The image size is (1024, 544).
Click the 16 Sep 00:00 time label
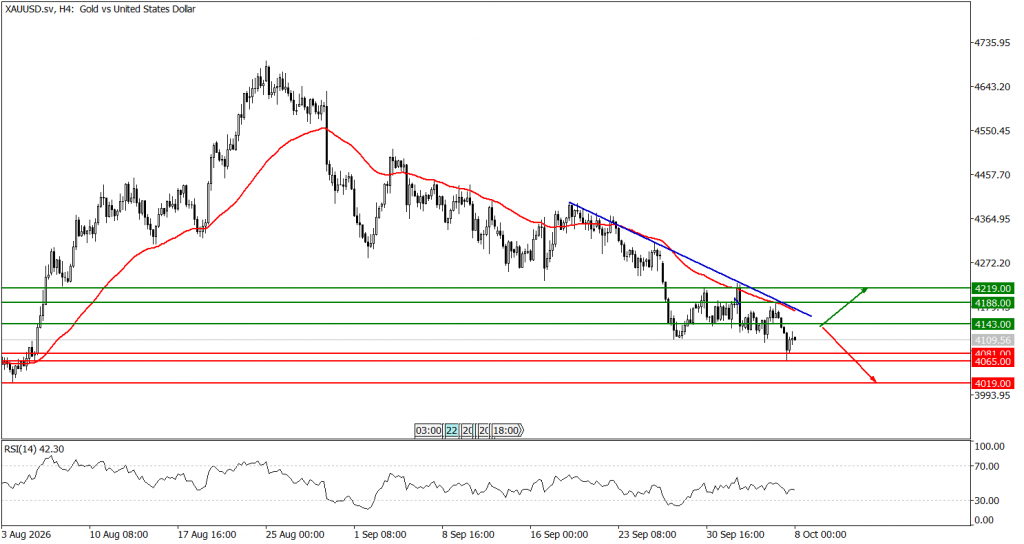pos(559,535)
